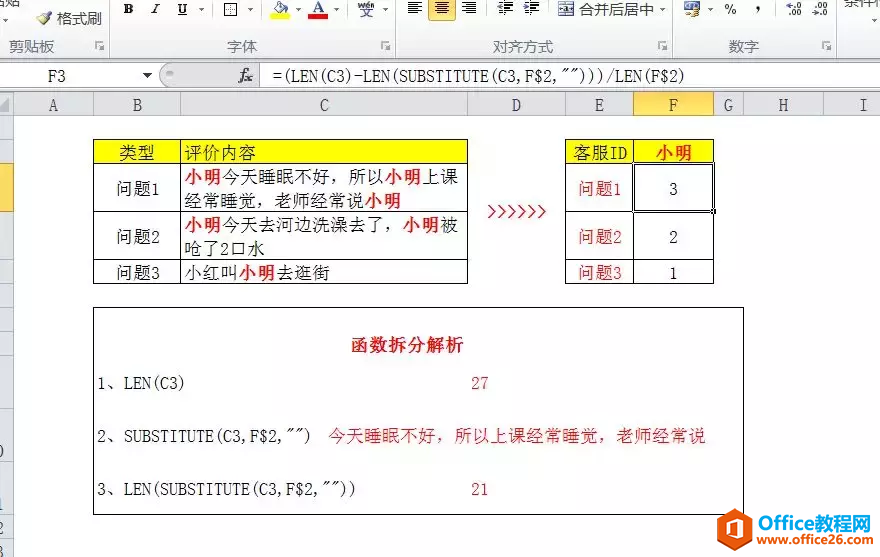
Task: Click the cell borders icon
Action: point(231,10)
